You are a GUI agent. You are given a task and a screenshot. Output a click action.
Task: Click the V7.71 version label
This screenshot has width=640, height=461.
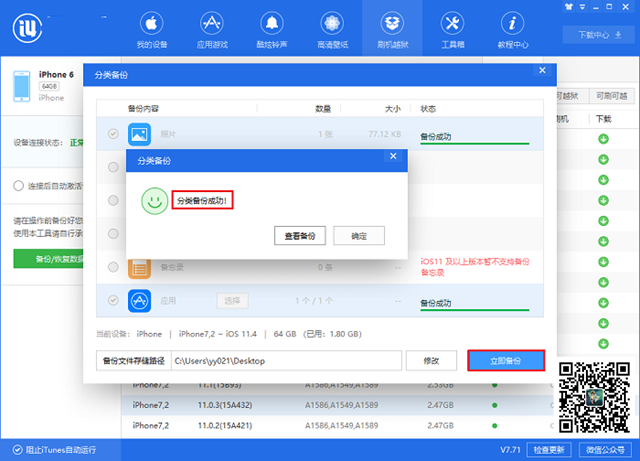[x=510, y=450]
